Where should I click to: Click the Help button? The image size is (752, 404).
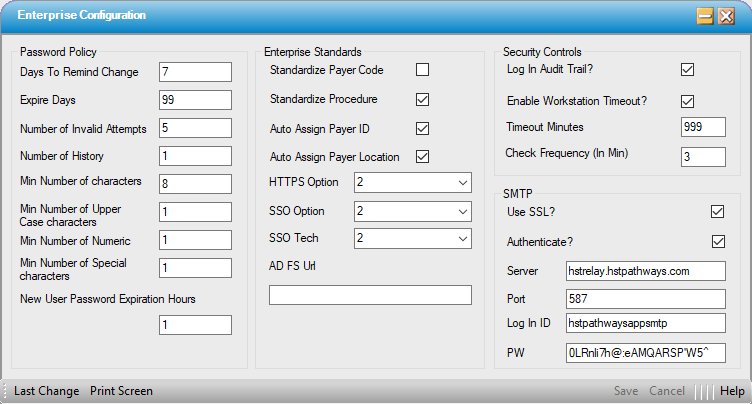732,391
